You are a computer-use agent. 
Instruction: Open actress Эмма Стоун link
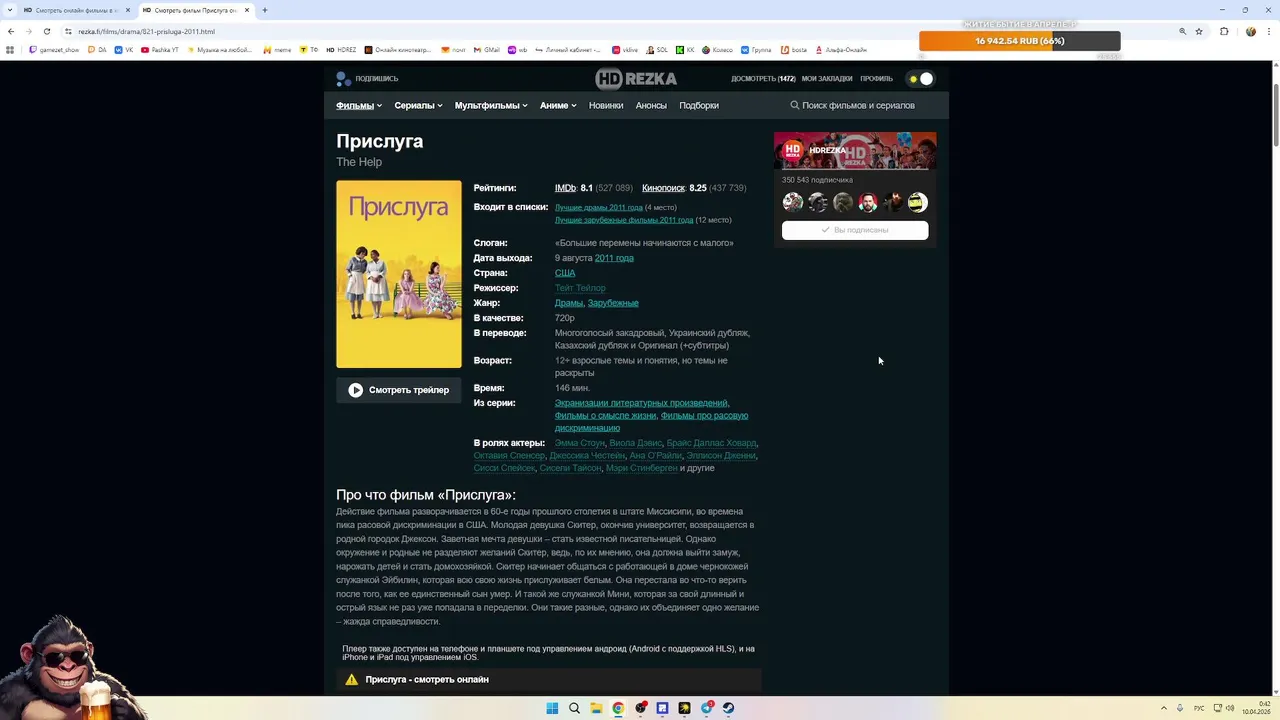[580, 443]
